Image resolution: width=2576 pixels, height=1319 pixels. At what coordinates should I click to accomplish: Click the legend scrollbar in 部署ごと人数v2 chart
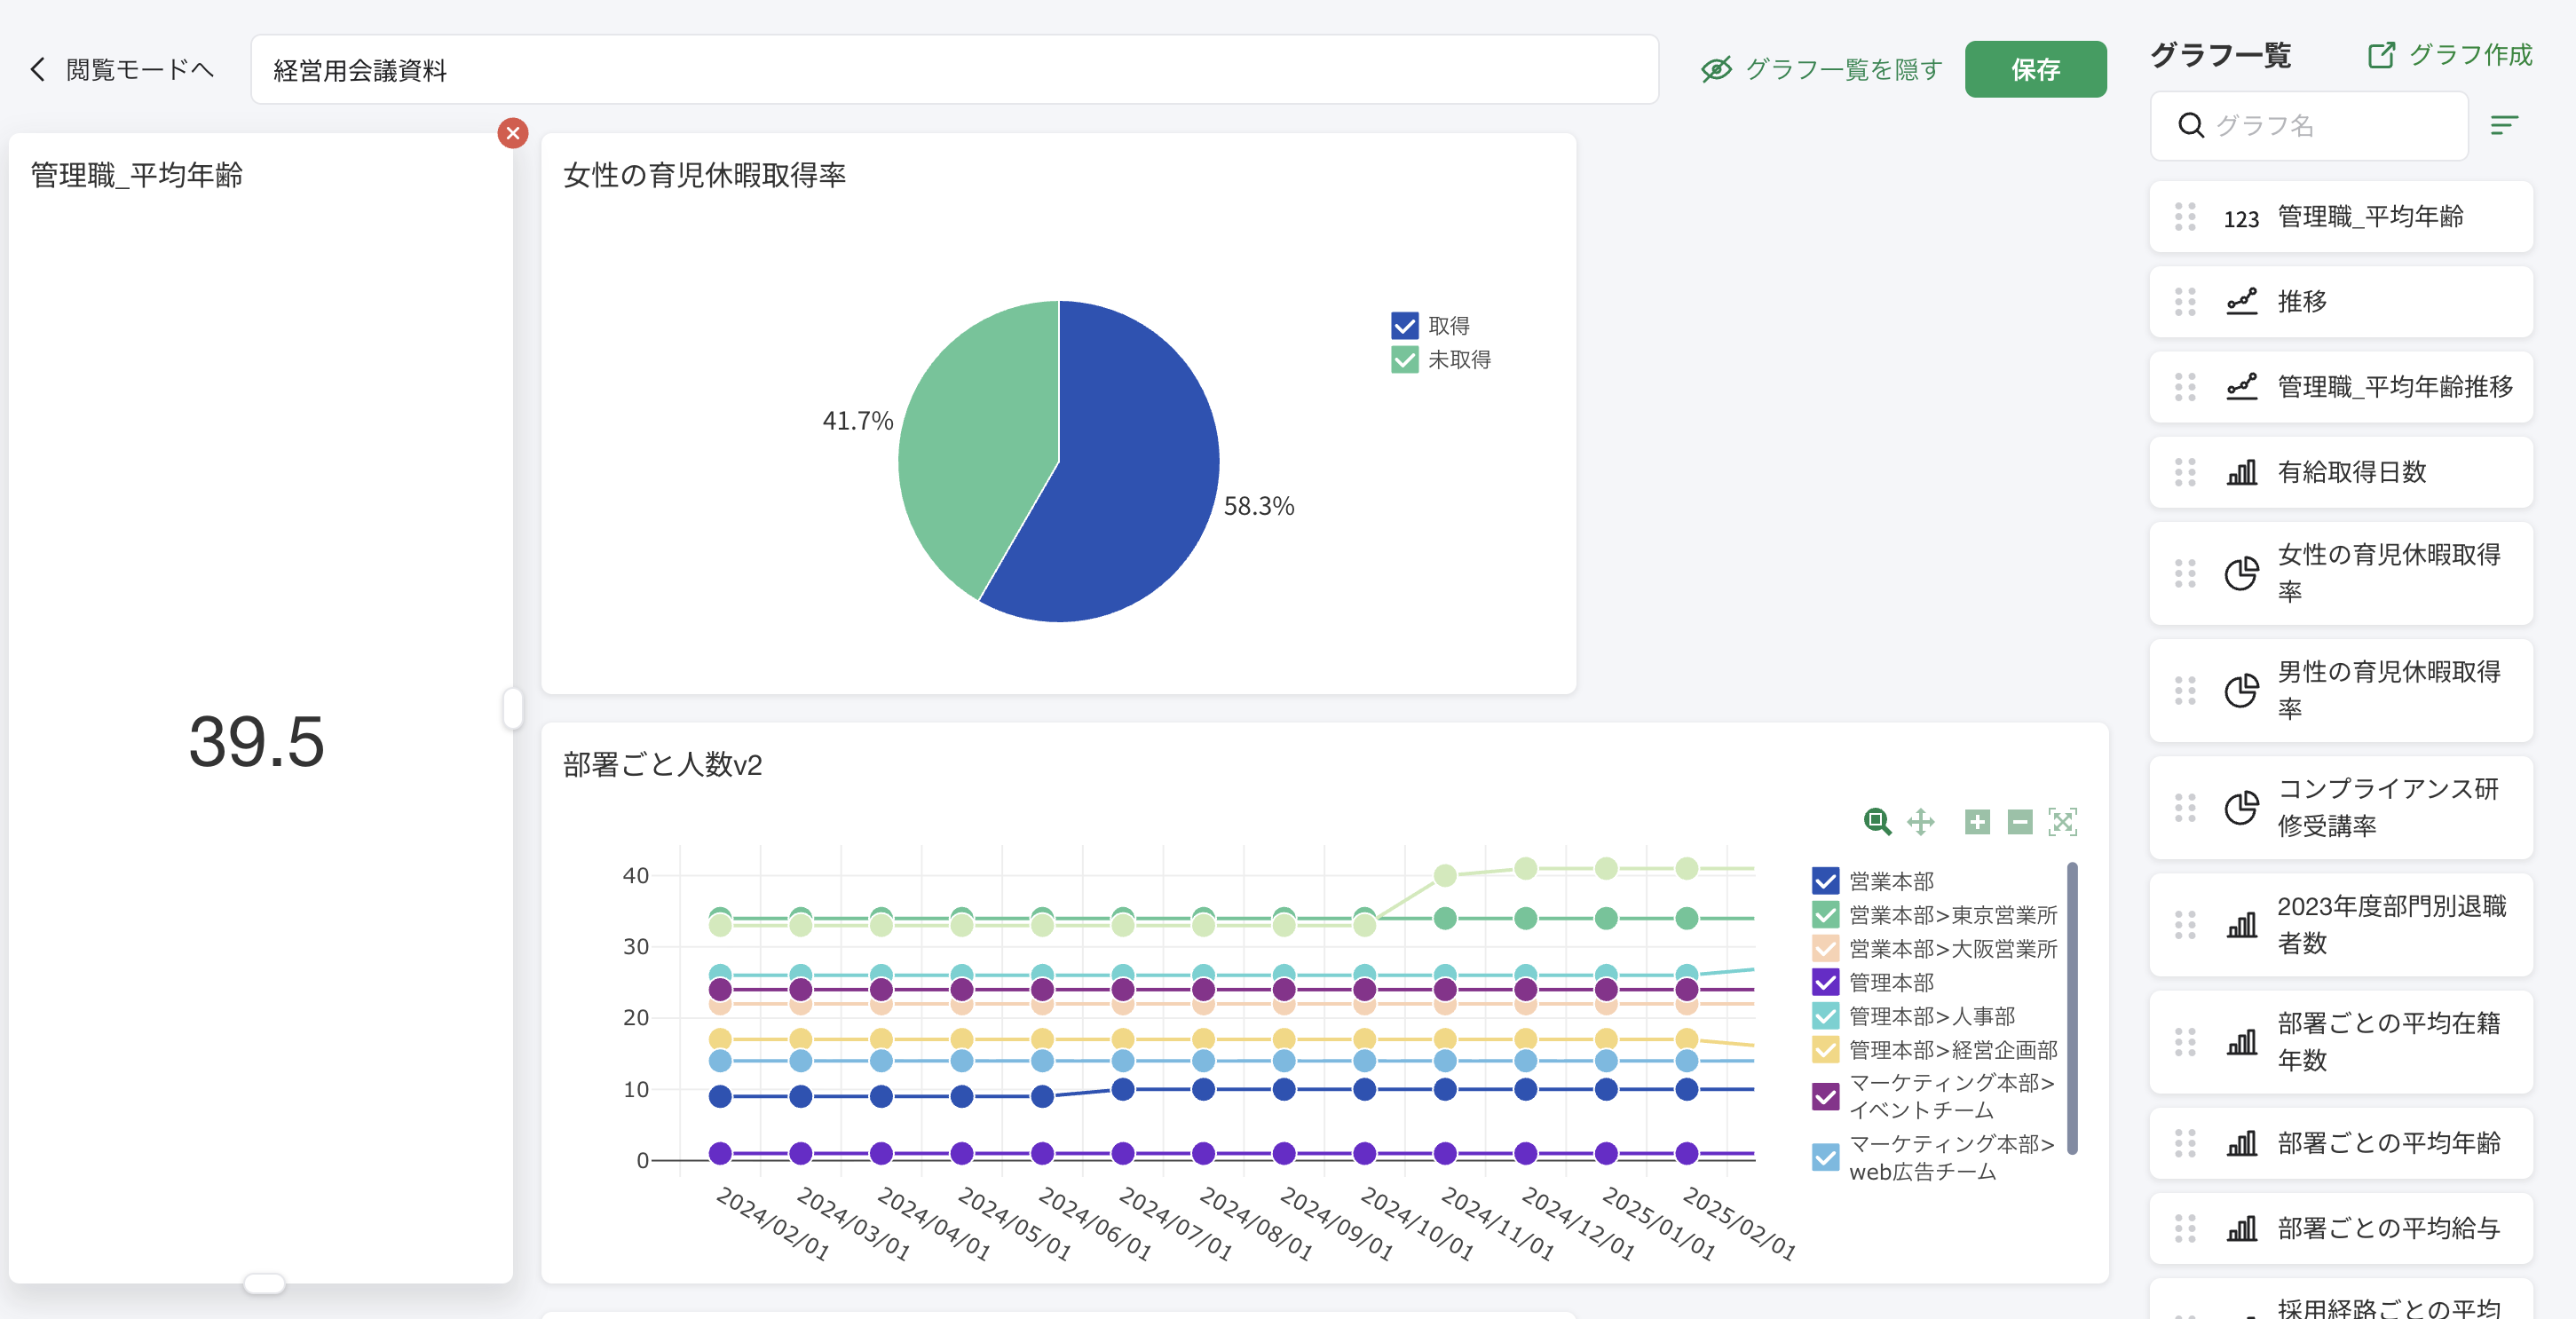pyautogui.click(x=2072, y=1007)
